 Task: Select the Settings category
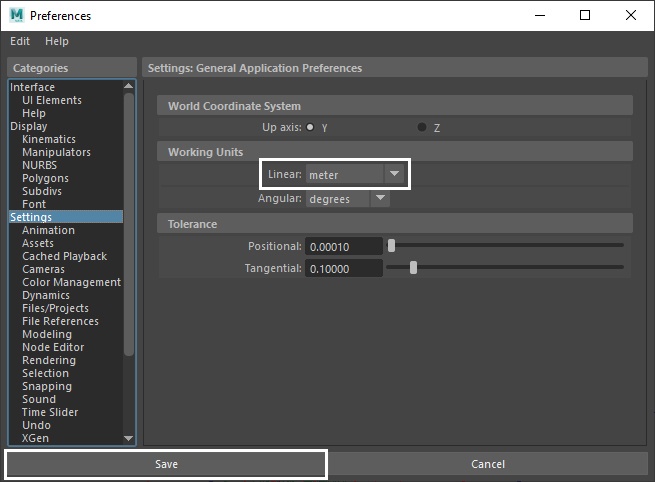[x=66, y=217]
